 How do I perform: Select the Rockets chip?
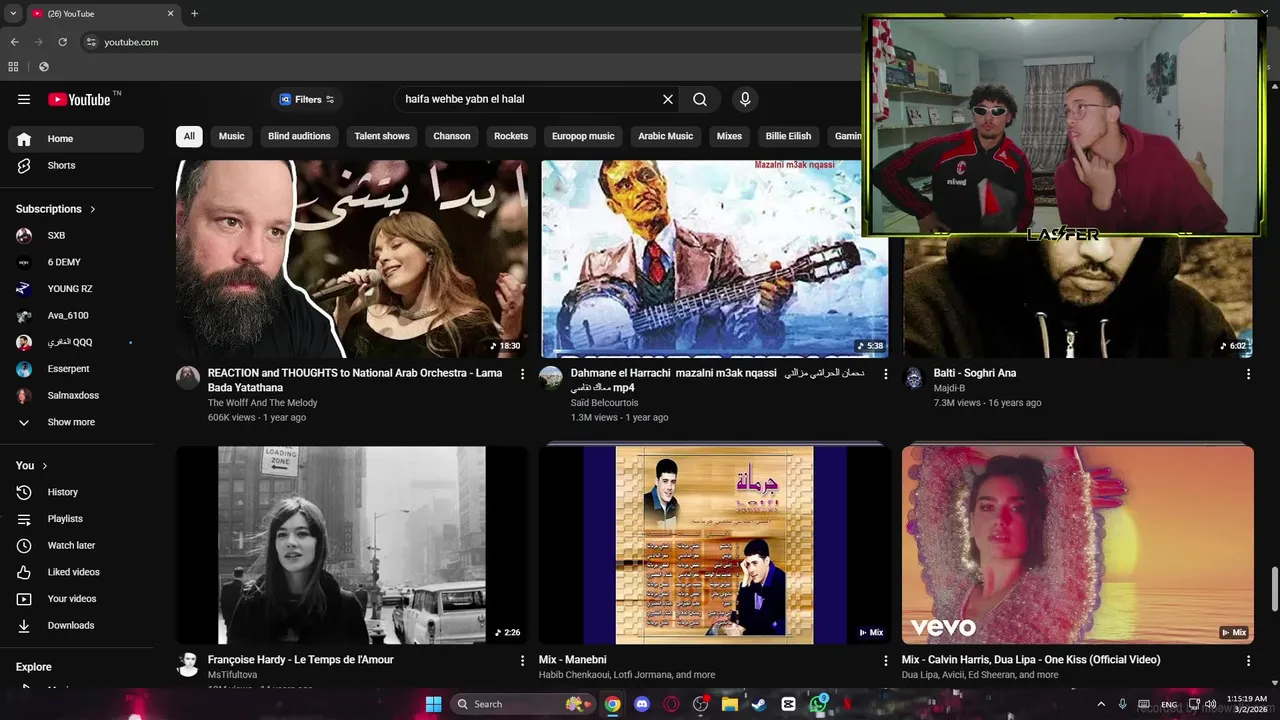(511, 136)
